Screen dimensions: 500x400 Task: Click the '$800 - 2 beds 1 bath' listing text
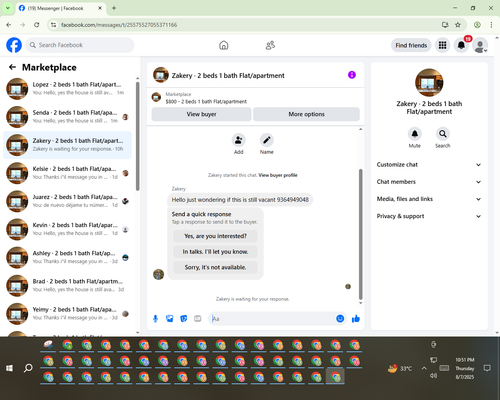pyautogui.click(x=206, y=101)
